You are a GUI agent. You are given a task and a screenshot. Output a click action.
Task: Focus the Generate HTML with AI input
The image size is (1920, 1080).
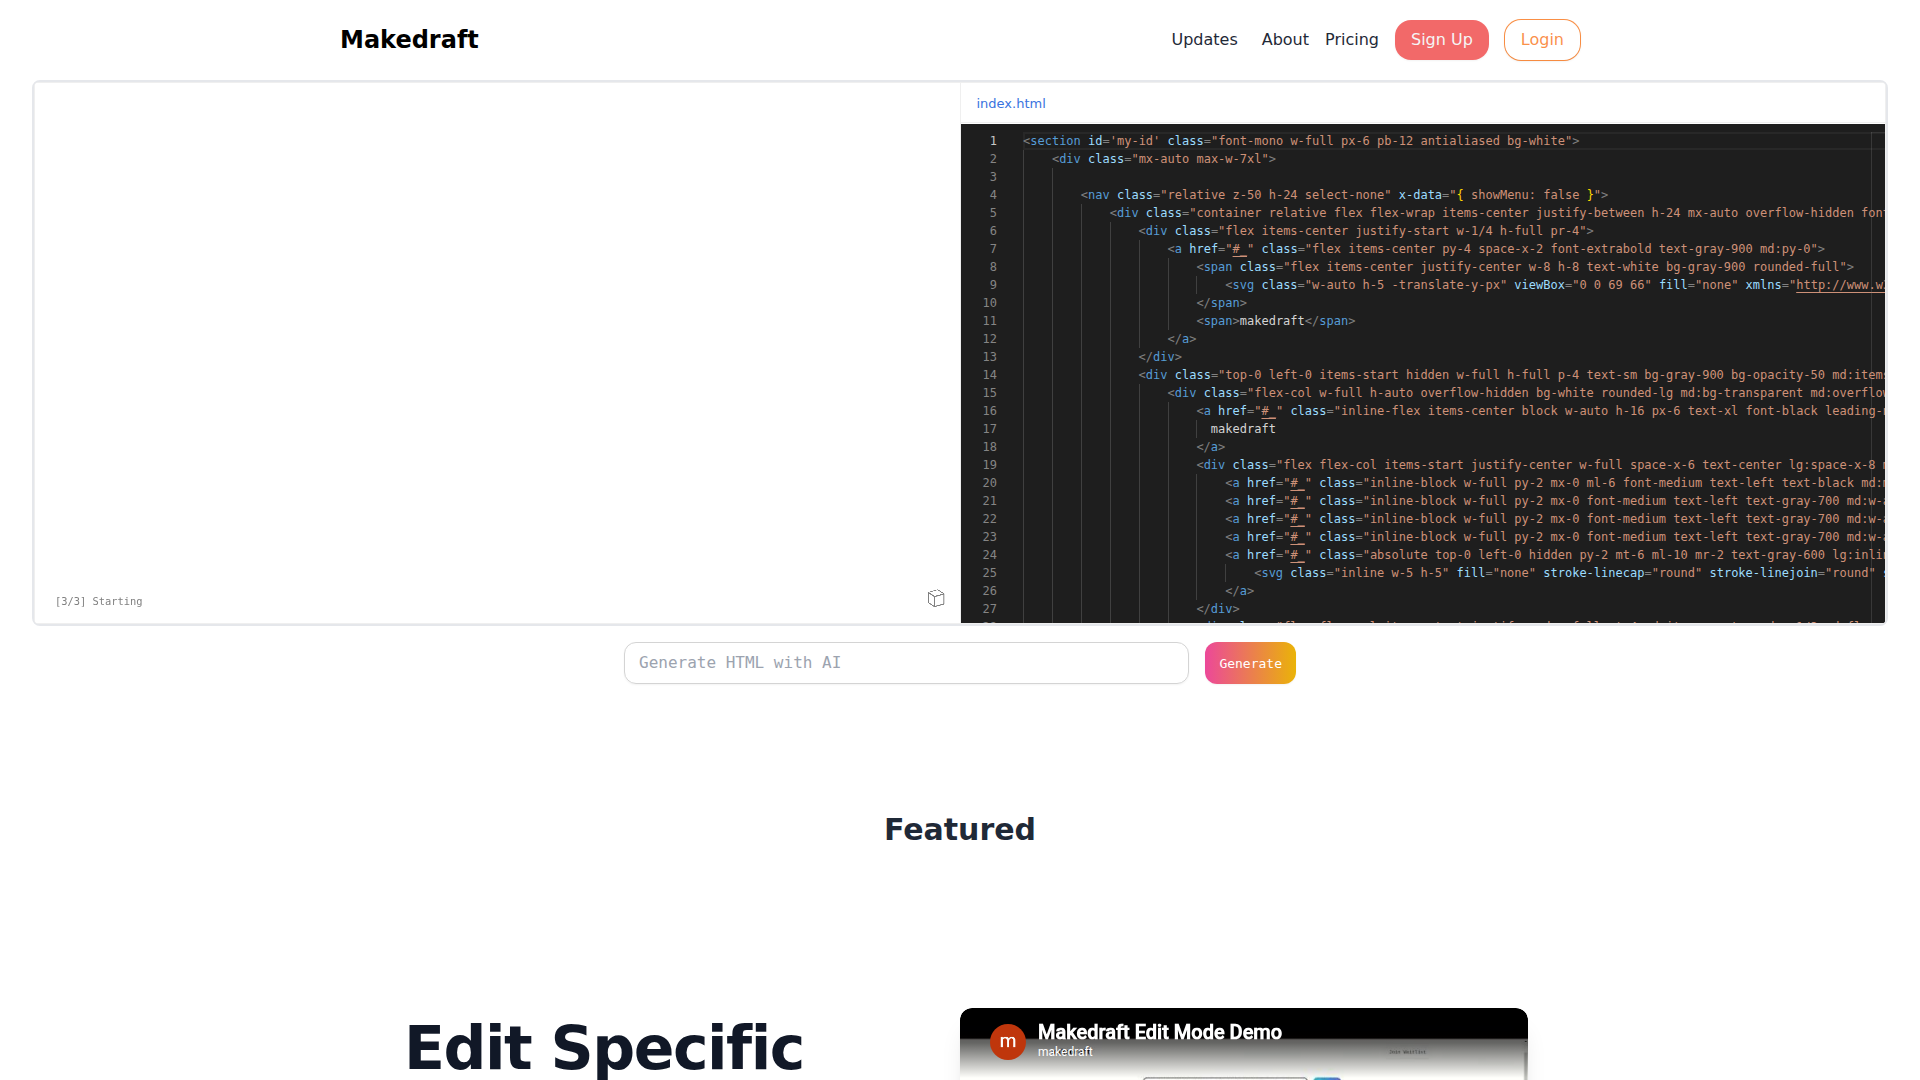(905, 663)
